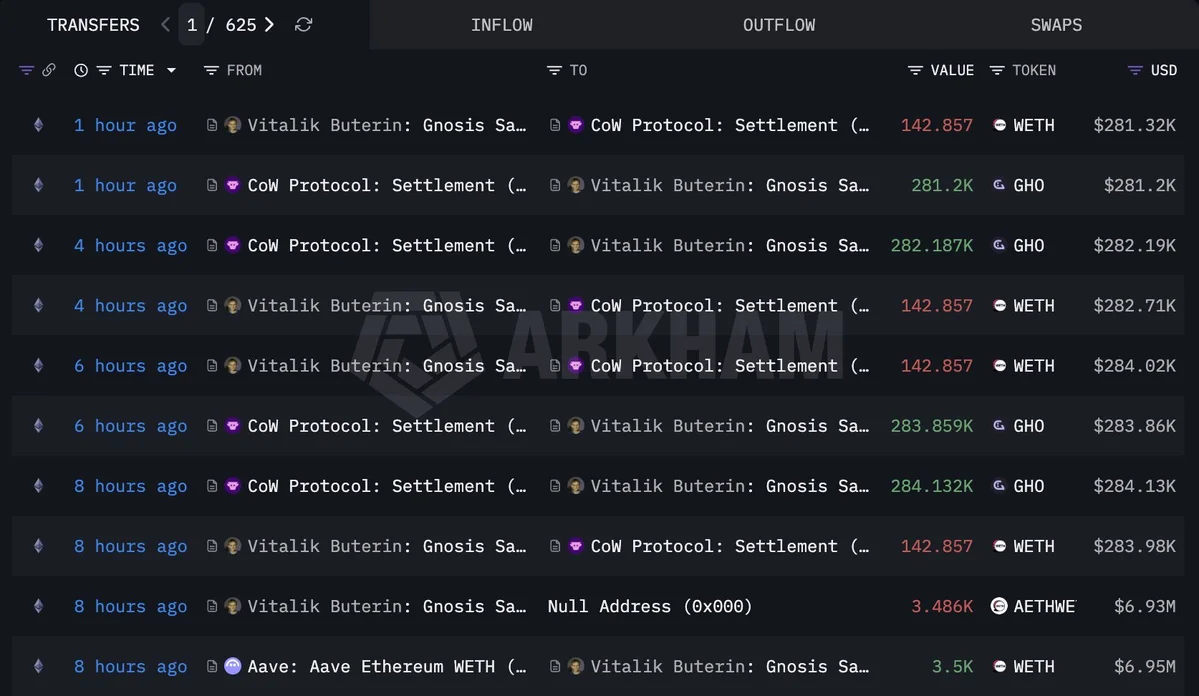Go to previous page of transfers
1199x696 pixels.
[166, 25]
